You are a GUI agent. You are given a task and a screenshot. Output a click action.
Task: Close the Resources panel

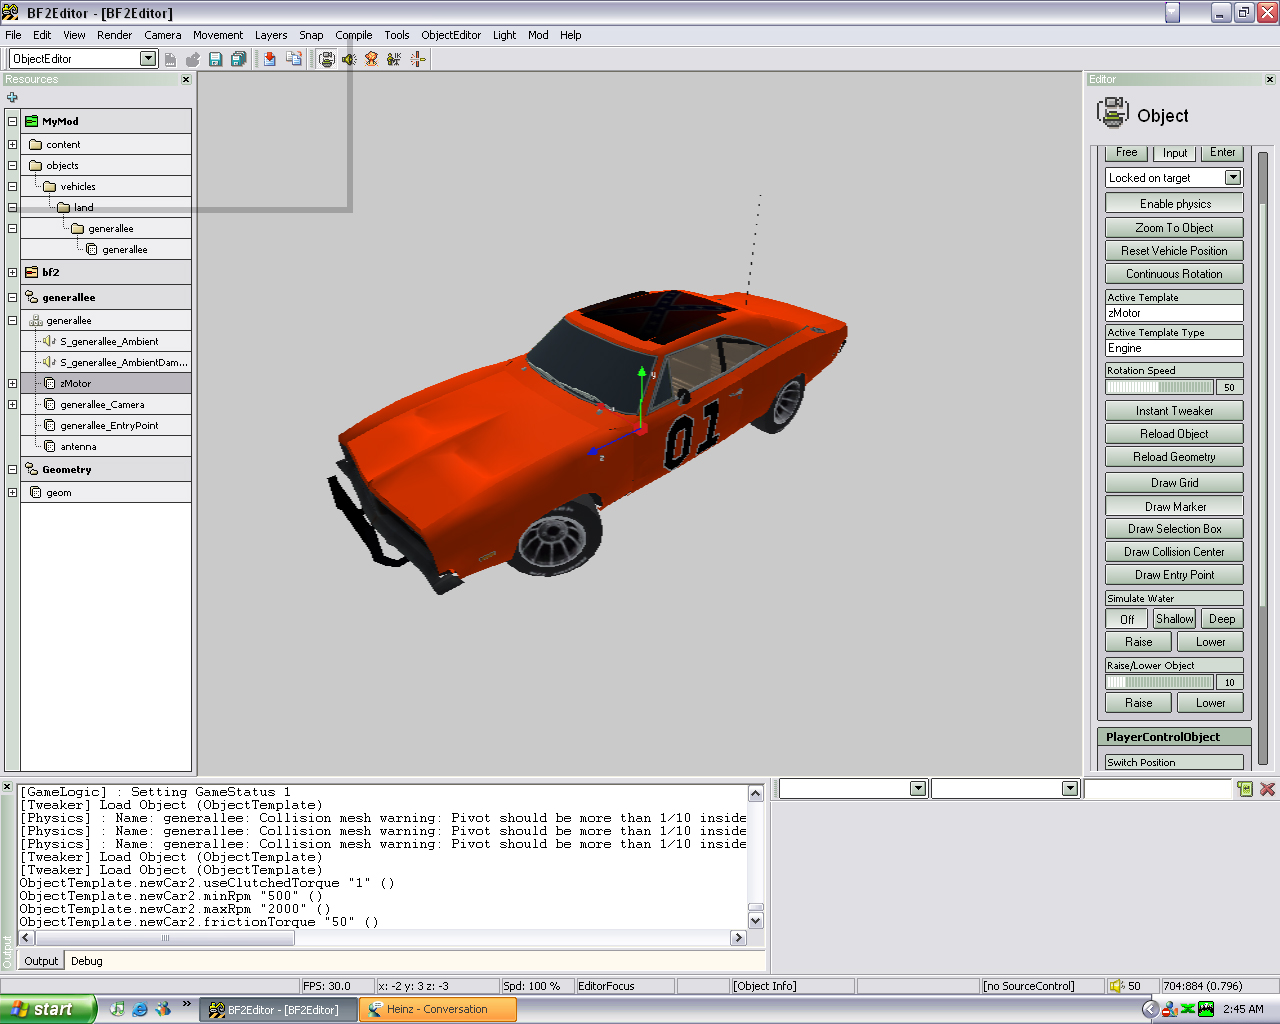pos(186,79)
